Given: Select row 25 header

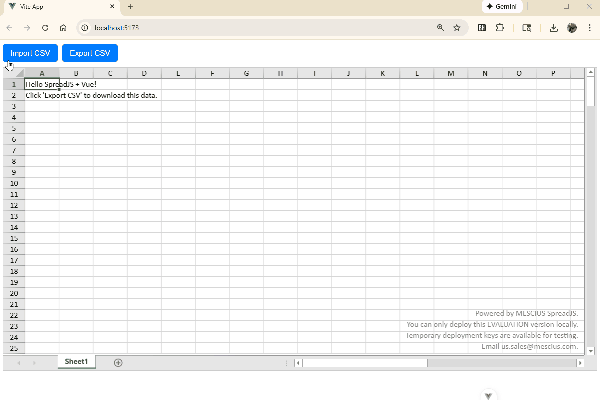Looking at the screenshot, I should (14, 348).
